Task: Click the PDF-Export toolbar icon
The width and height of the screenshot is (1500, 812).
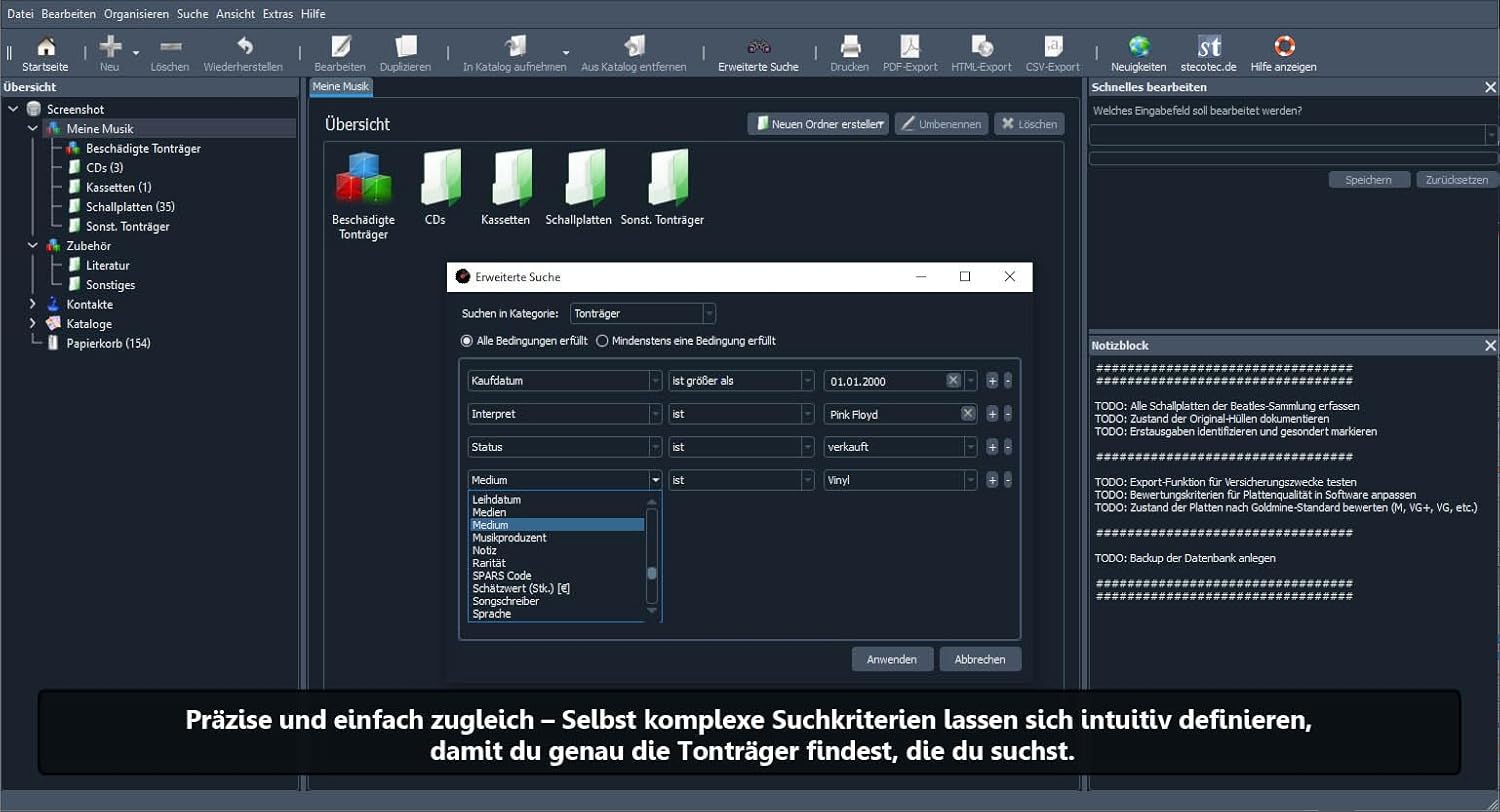Action: pos(910,47)
